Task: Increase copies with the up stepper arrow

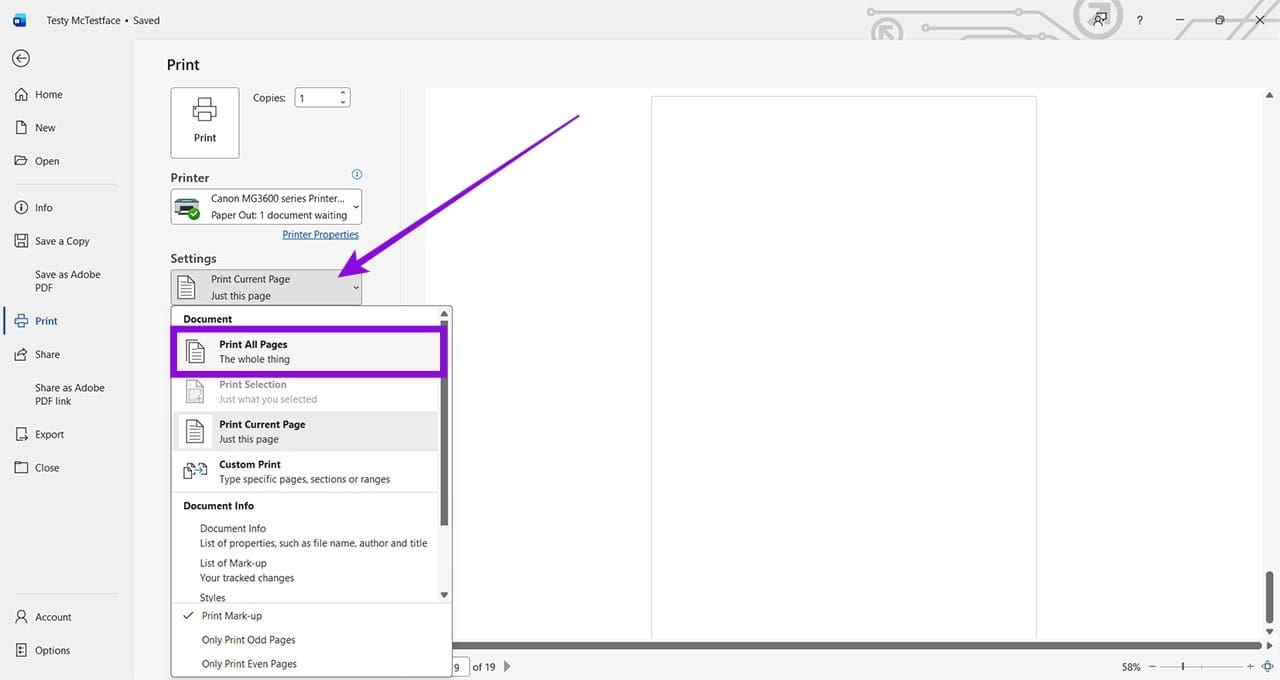Action: pos(343,94)
